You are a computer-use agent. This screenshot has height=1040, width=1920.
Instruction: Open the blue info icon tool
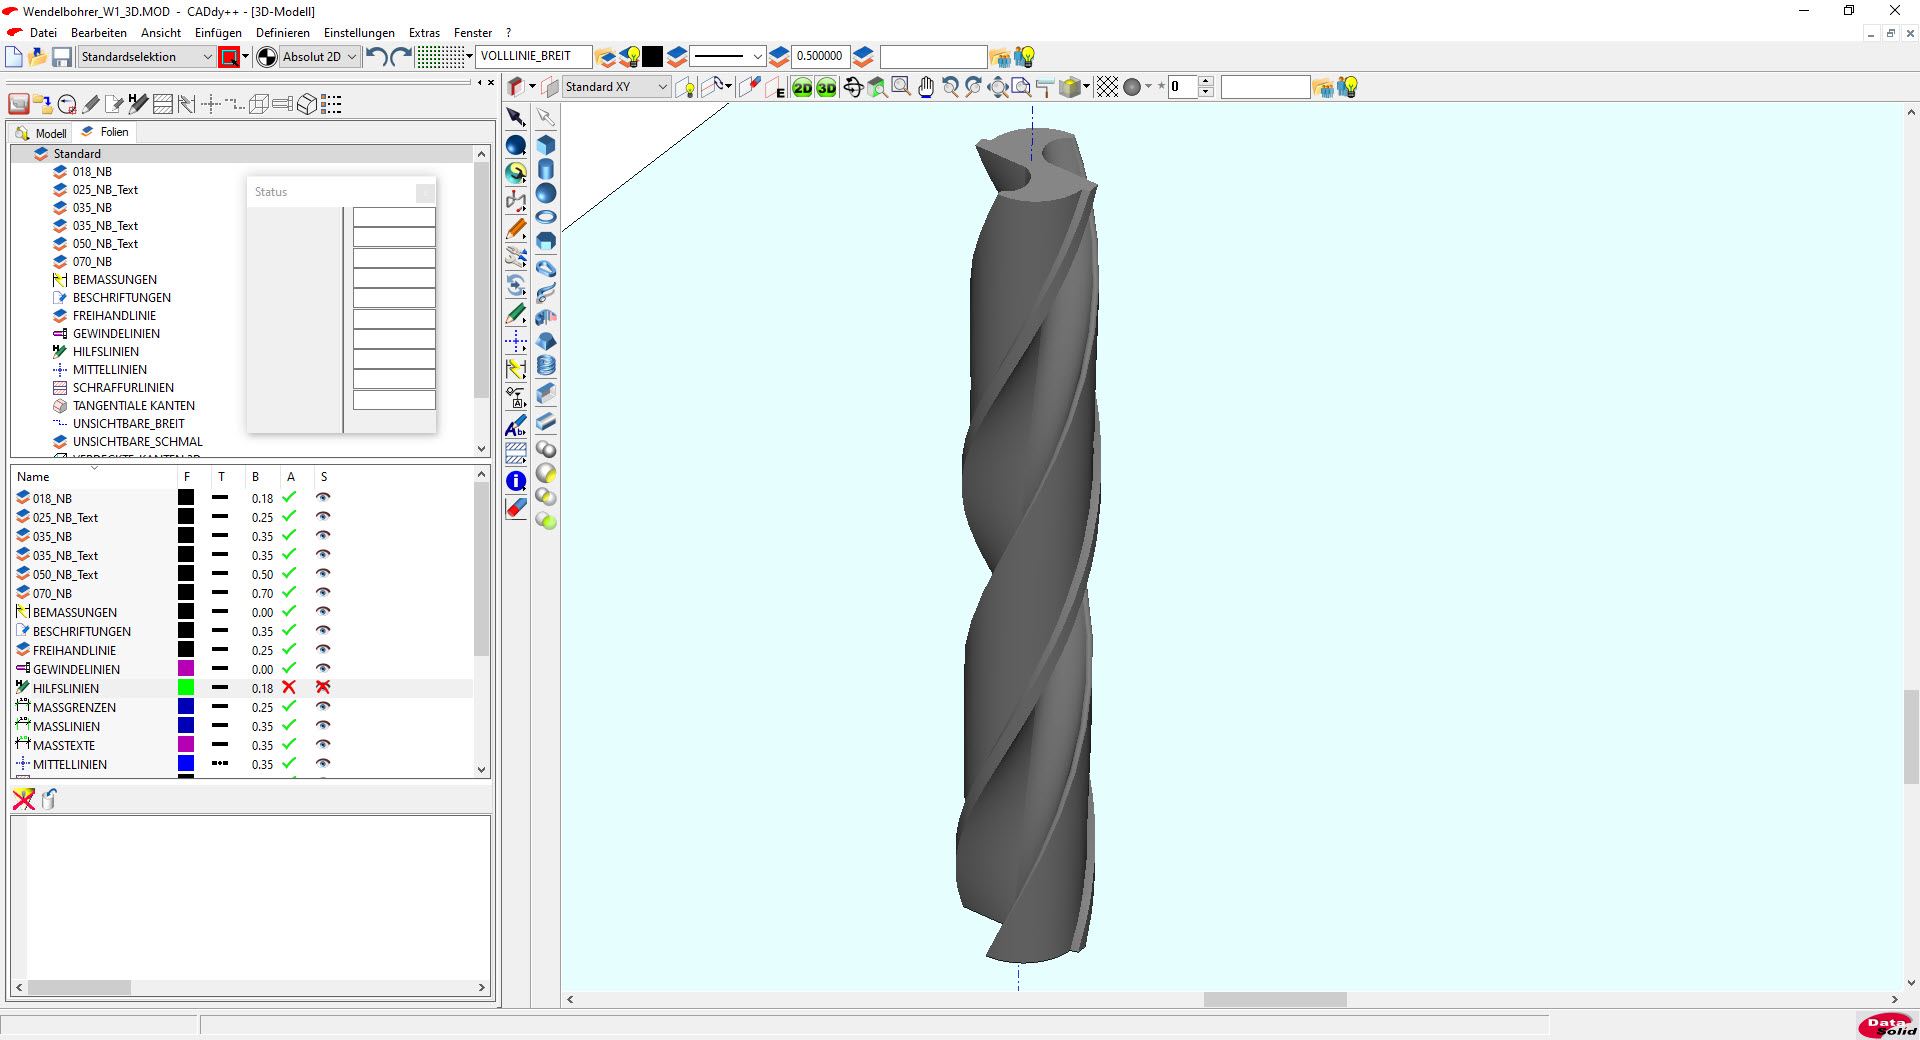click(x=516, y=481)
